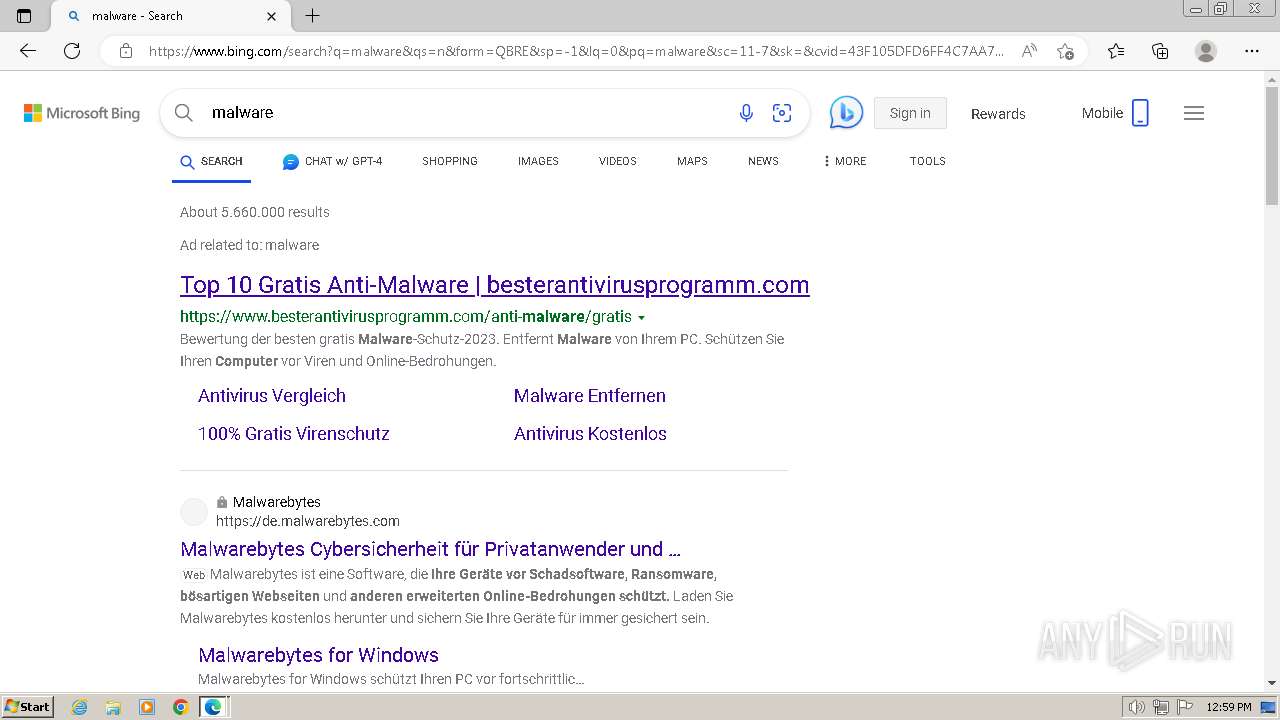Open the browser profile avatar
The width and height of the screenshot is (1280, 720).
click(1206, 51)
